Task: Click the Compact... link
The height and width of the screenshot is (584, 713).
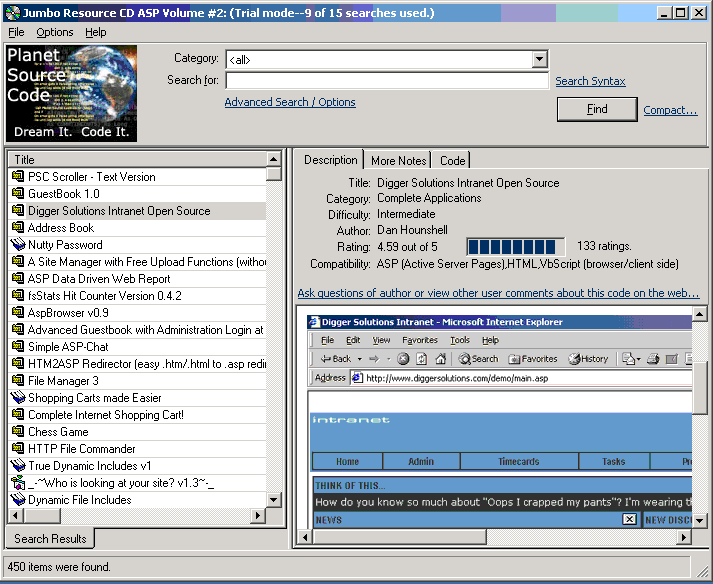Action: (670, 110)
